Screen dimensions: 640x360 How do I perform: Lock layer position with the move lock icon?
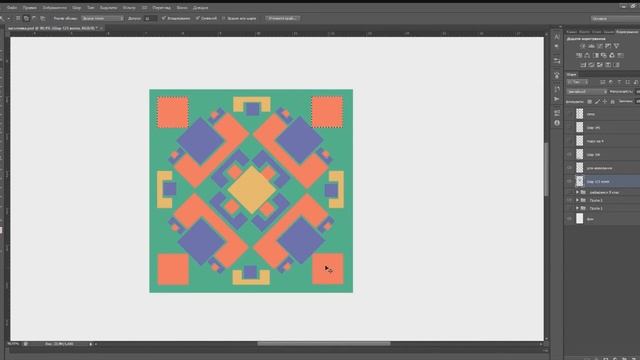605,101
